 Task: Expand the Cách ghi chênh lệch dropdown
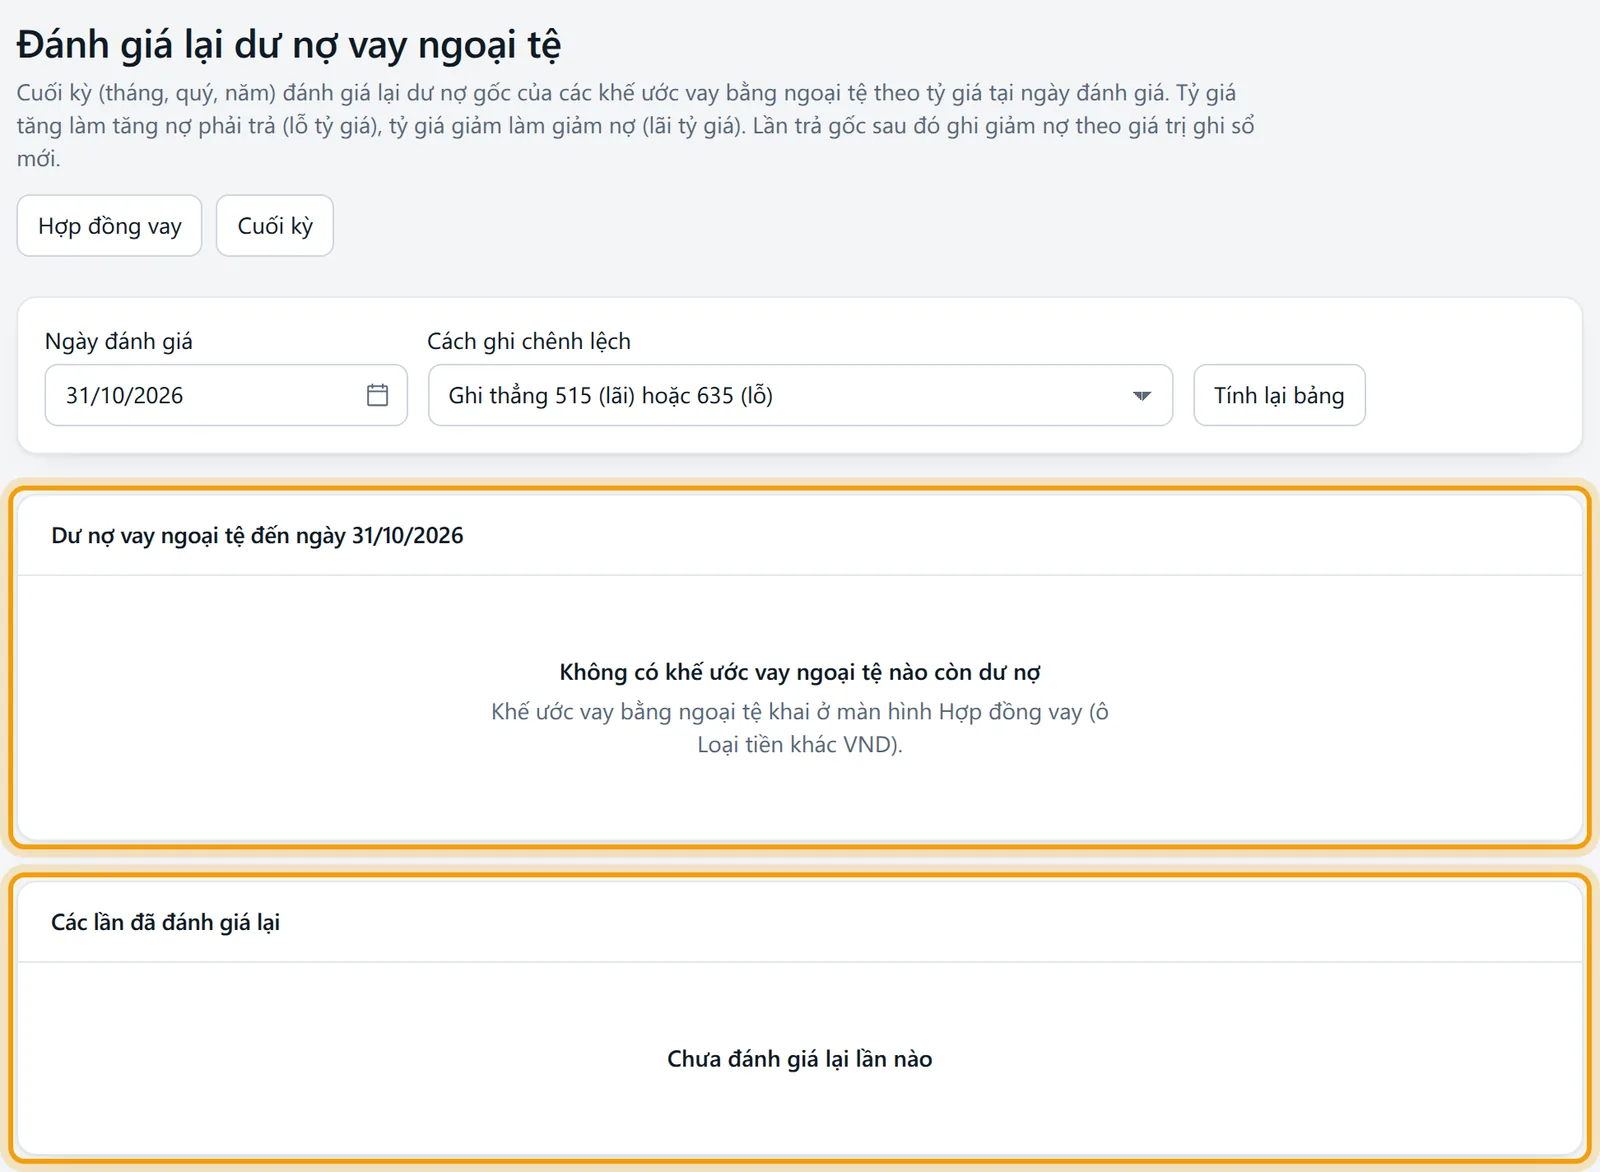800,395
